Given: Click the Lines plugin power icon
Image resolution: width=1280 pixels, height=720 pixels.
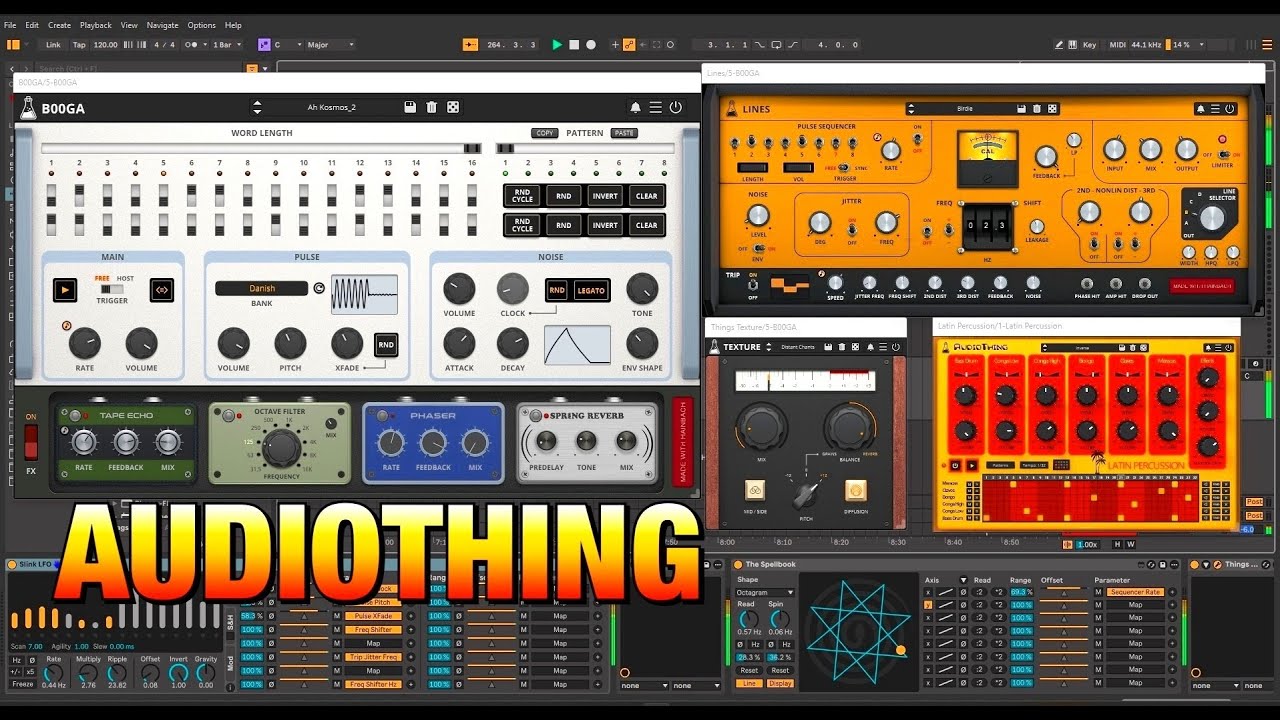Looking at the screenshot, I should [x=1229, y=109].
